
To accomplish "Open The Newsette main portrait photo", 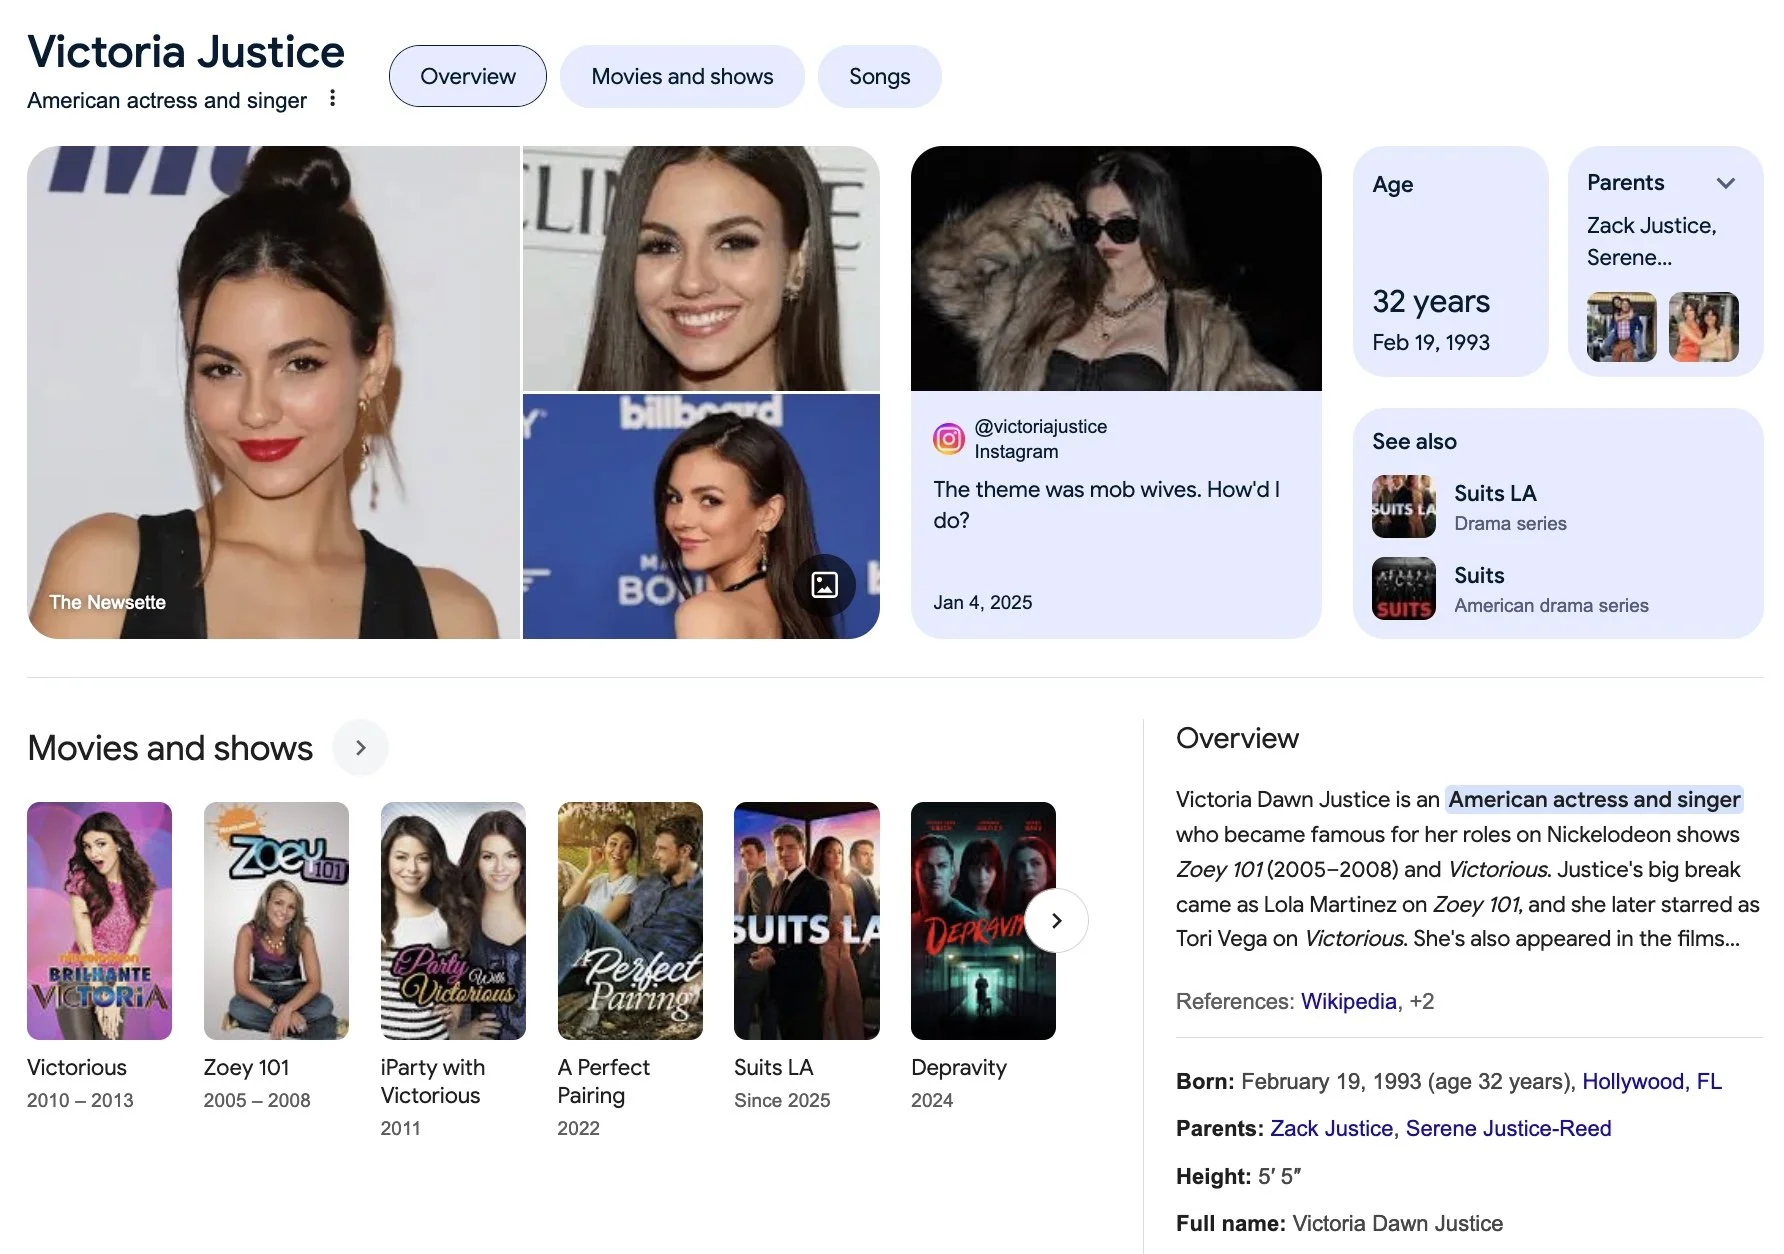I will 273,392.
